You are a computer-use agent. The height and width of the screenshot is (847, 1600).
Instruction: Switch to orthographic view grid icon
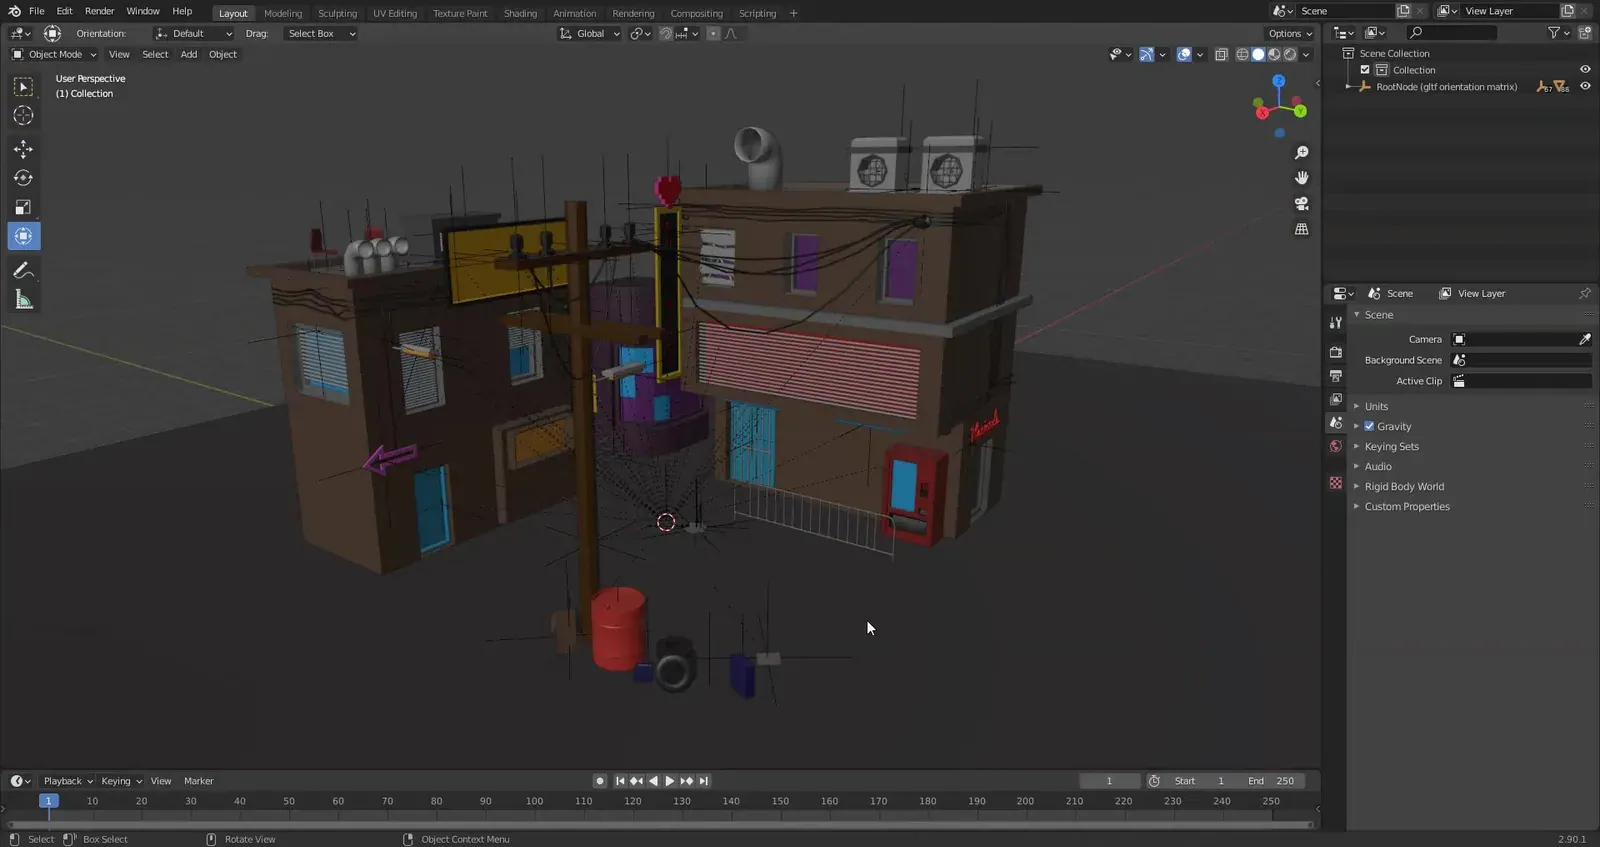coord(1301,229)
